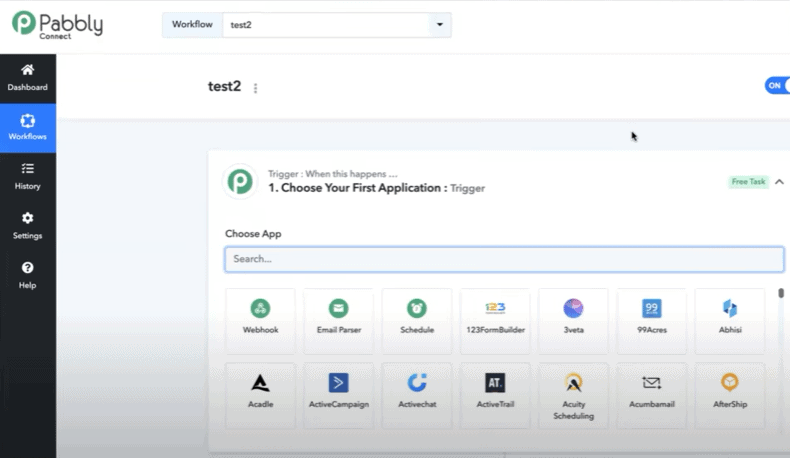Choose the Activechat app
This screenshot has width=790, height=458.
click(417, 396)
